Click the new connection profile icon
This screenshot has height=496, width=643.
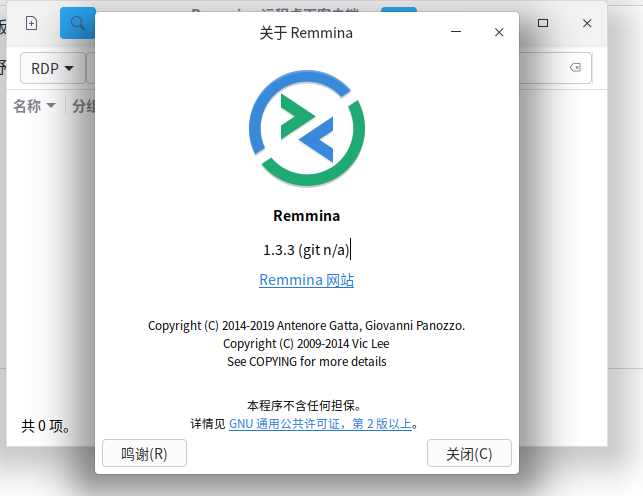pos(32,23)
